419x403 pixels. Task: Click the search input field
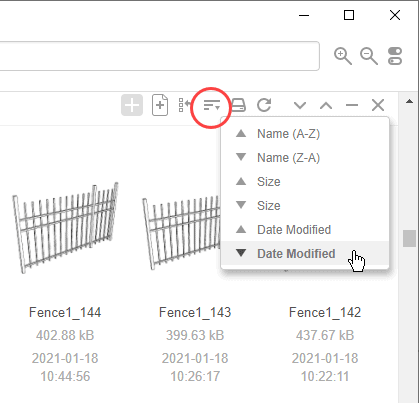[x=159, y=56]
